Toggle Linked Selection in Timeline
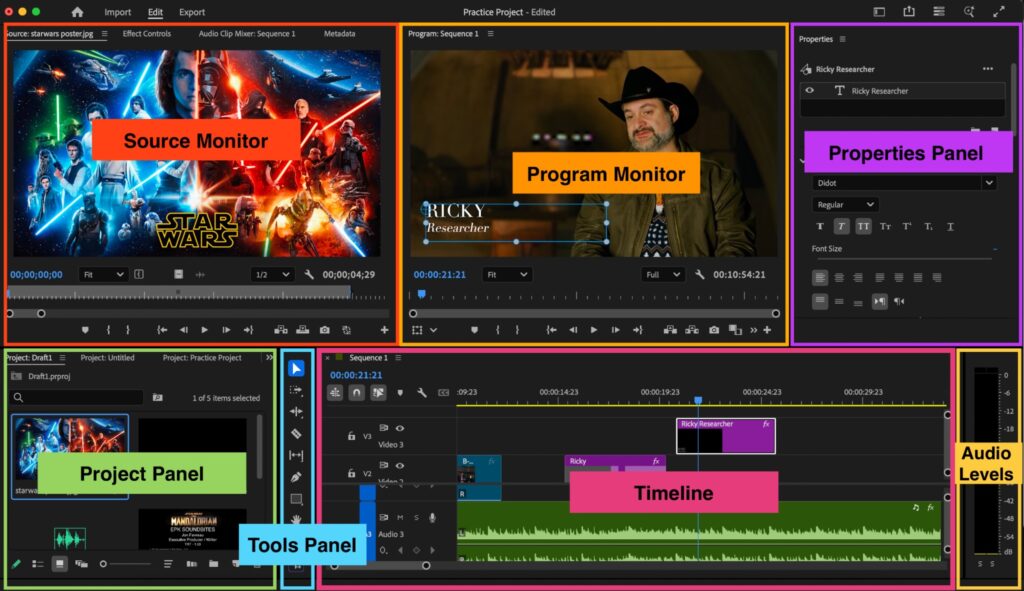This screenshot has height=591, width=1024. (378, 392)
